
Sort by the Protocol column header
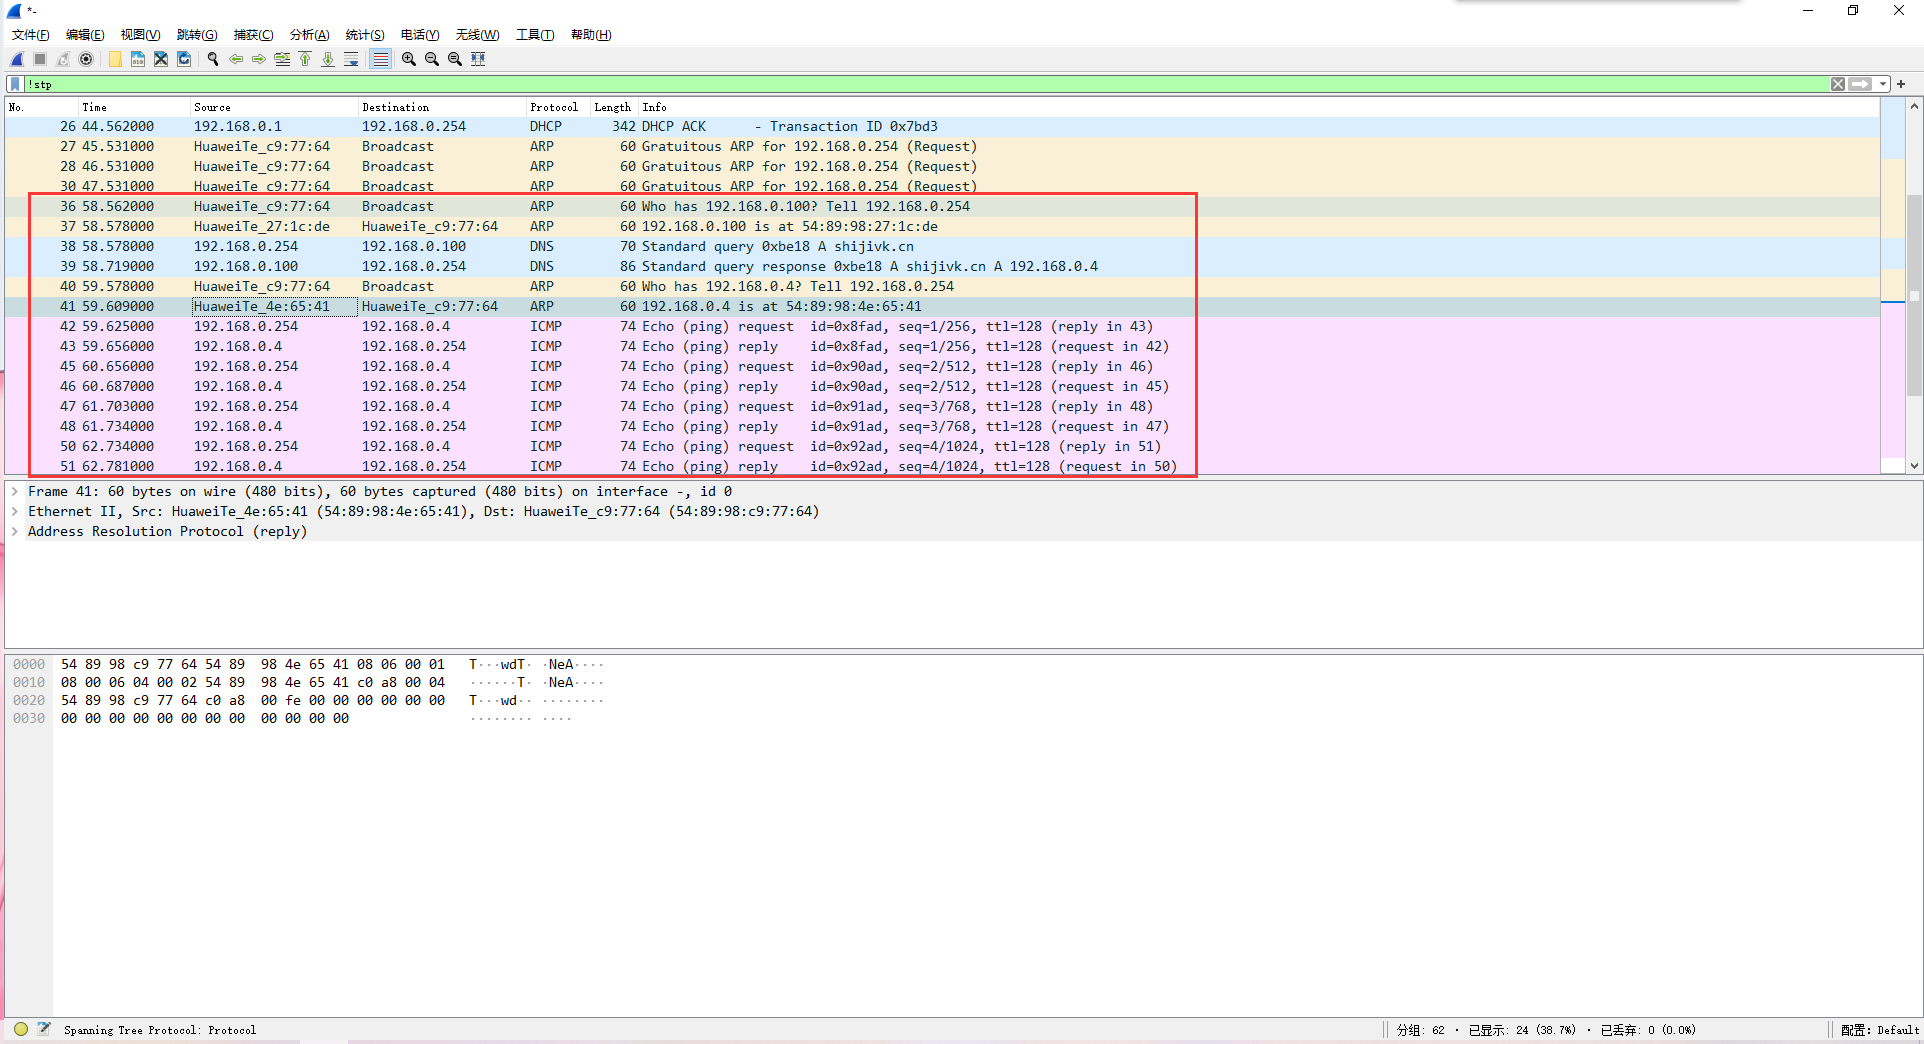click(558, 107)
